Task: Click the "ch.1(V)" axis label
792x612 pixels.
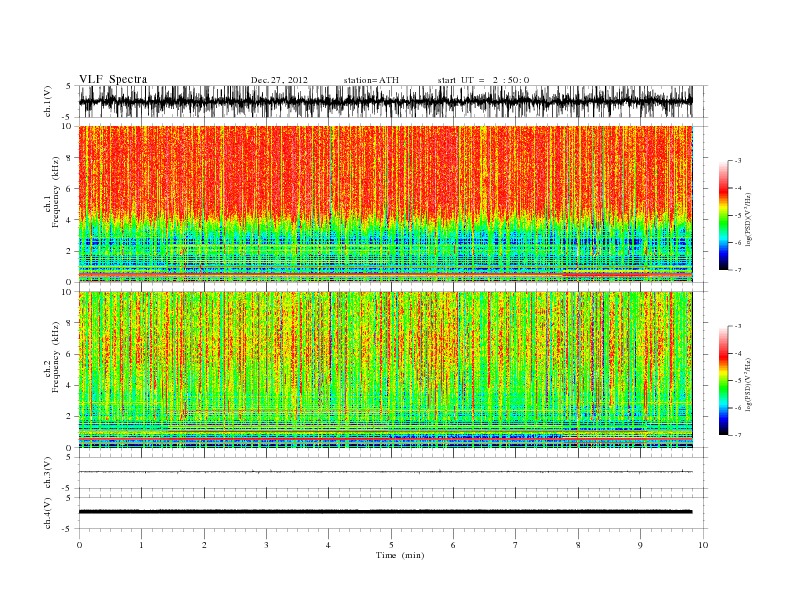Action: (48, 102)
